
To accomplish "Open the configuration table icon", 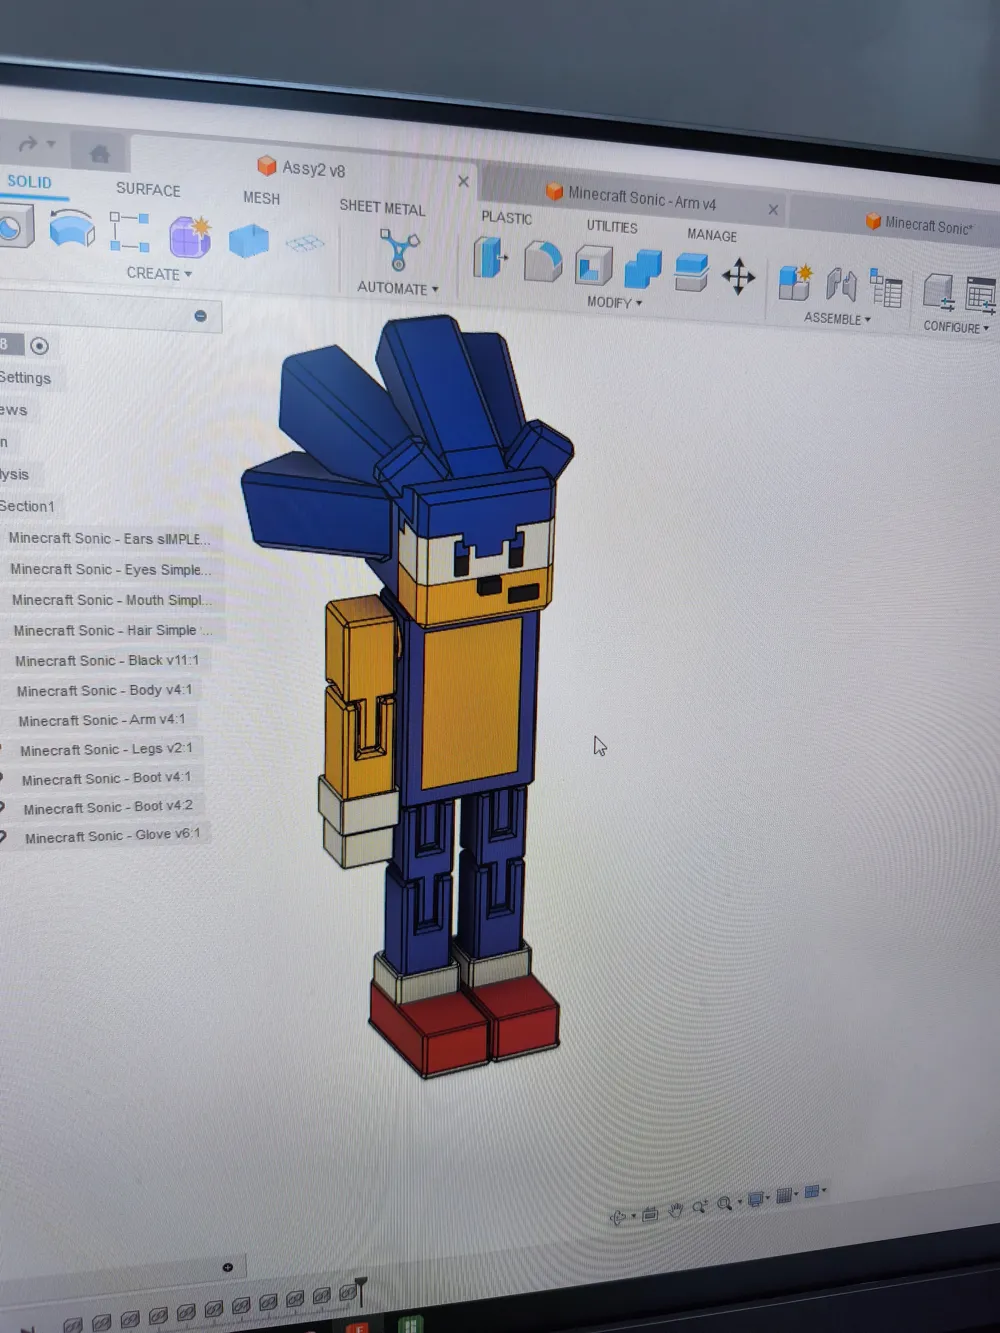I will [x=981, y=296].
